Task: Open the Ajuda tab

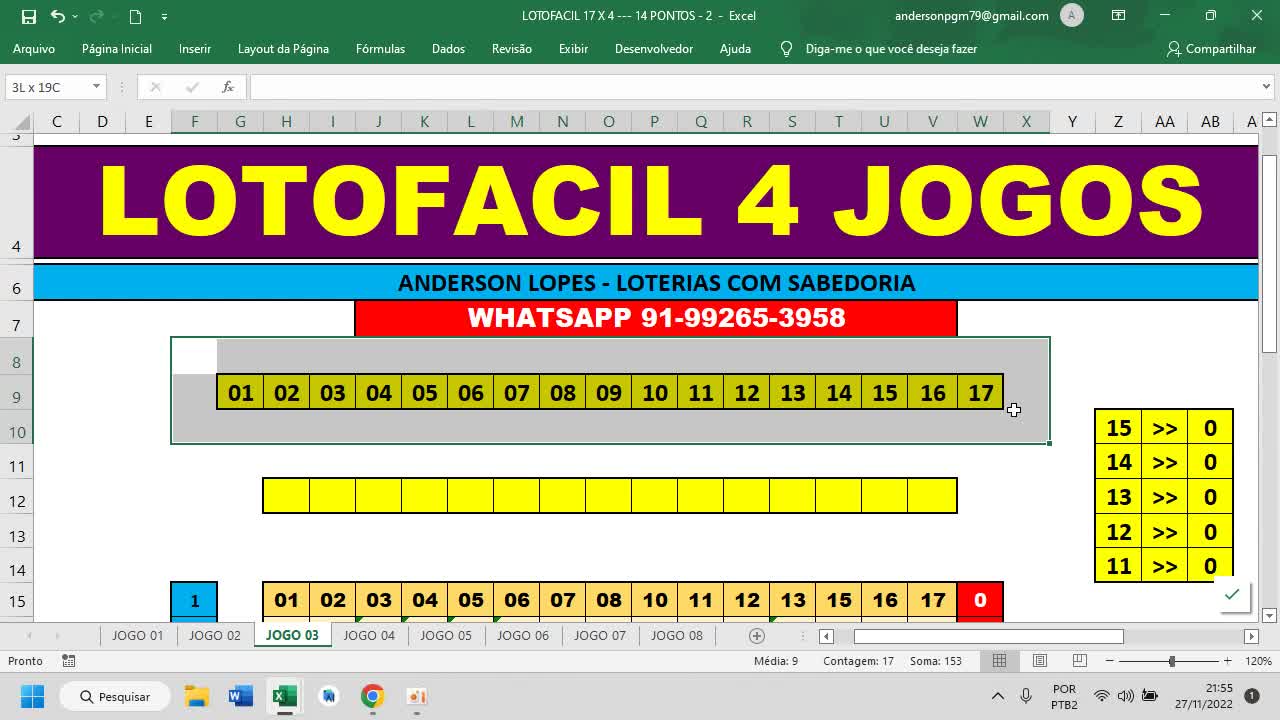Action: tap(735, 48)
